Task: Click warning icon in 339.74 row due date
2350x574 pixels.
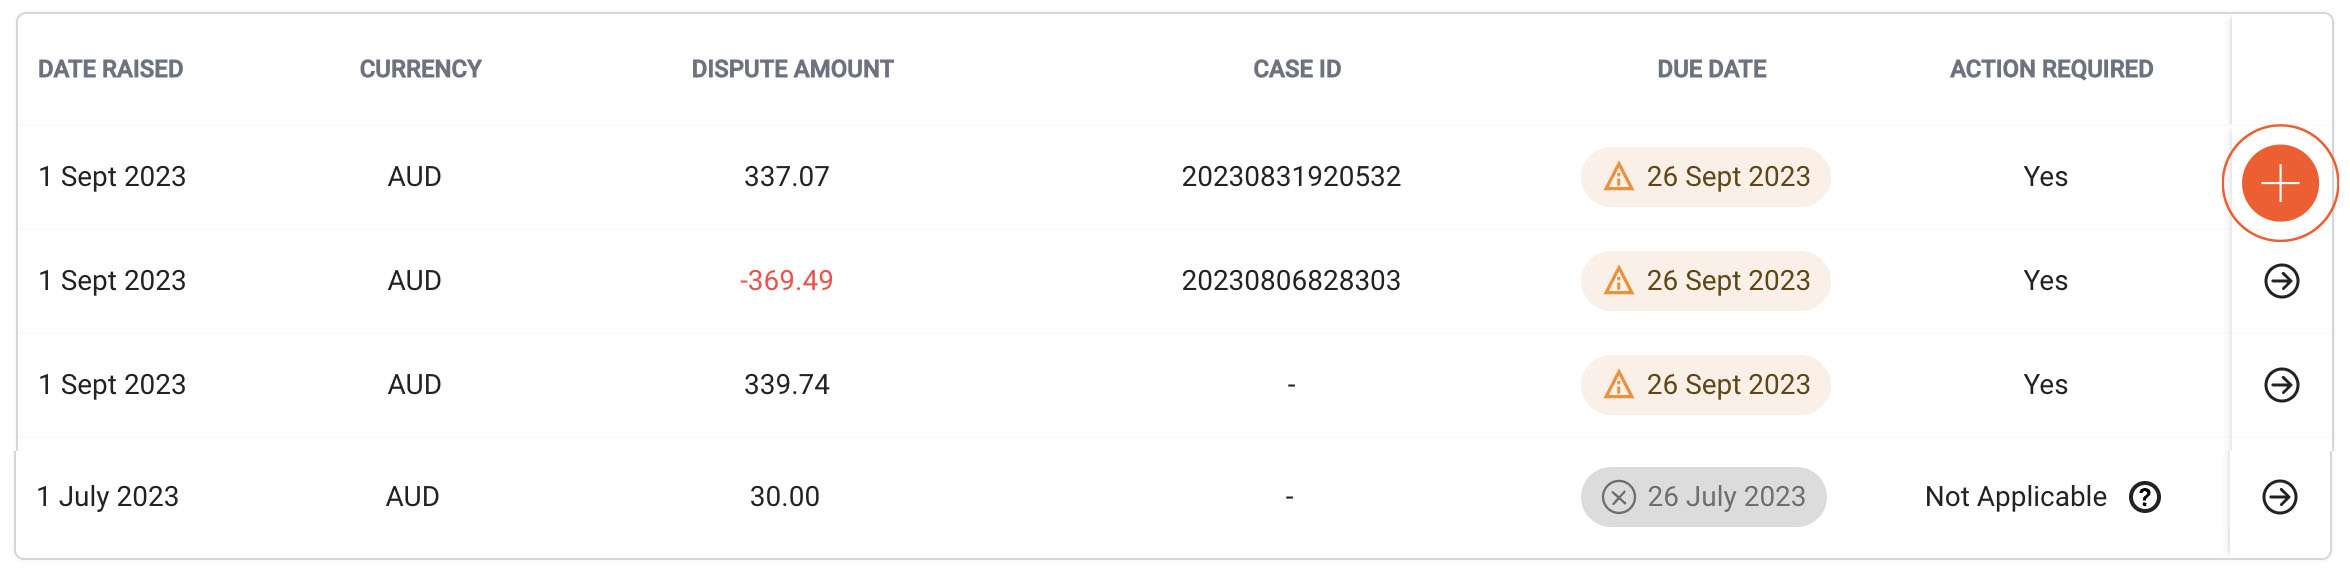Action: (x=1618, y=385)
